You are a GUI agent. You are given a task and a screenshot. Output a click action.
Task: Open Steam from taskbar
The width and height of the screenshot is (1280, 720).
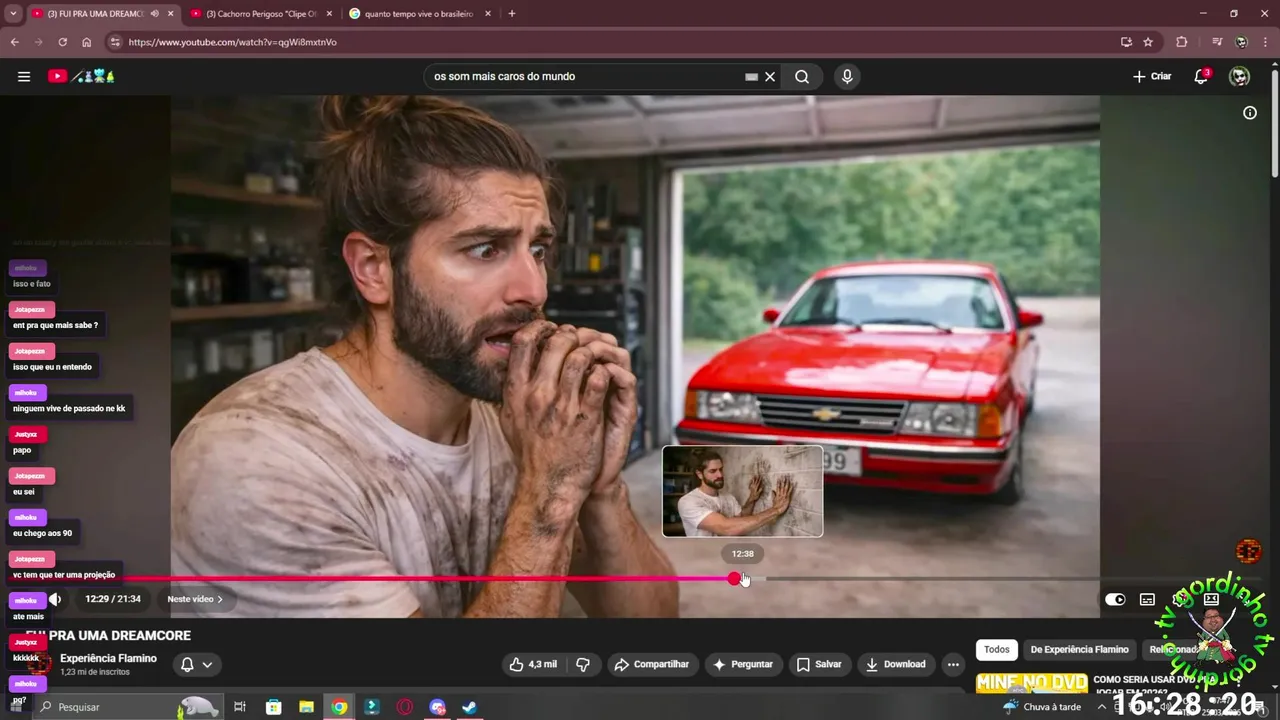pos(469,707)
